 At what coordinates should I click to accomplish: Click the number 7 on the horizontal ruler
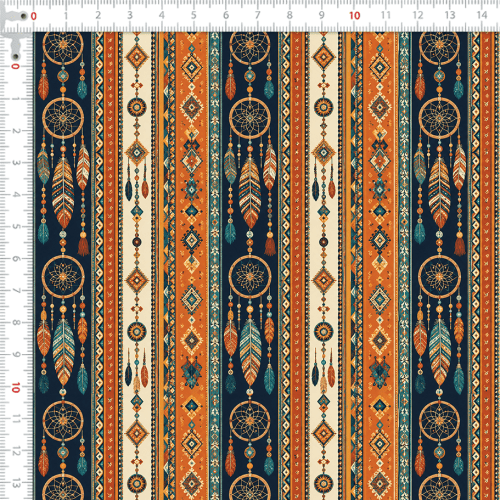point(258,15)
